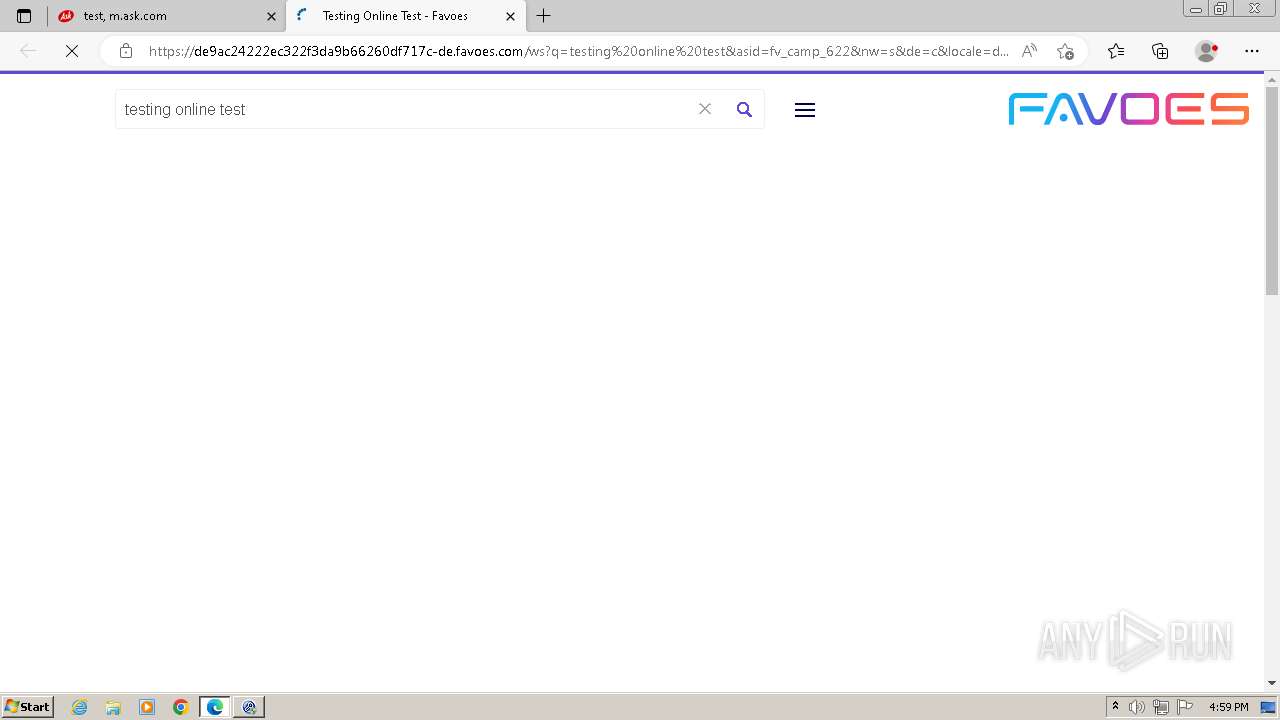Click the browser back arrow
This screenshot has width=1280, height=720.
(x=28, y=51)
